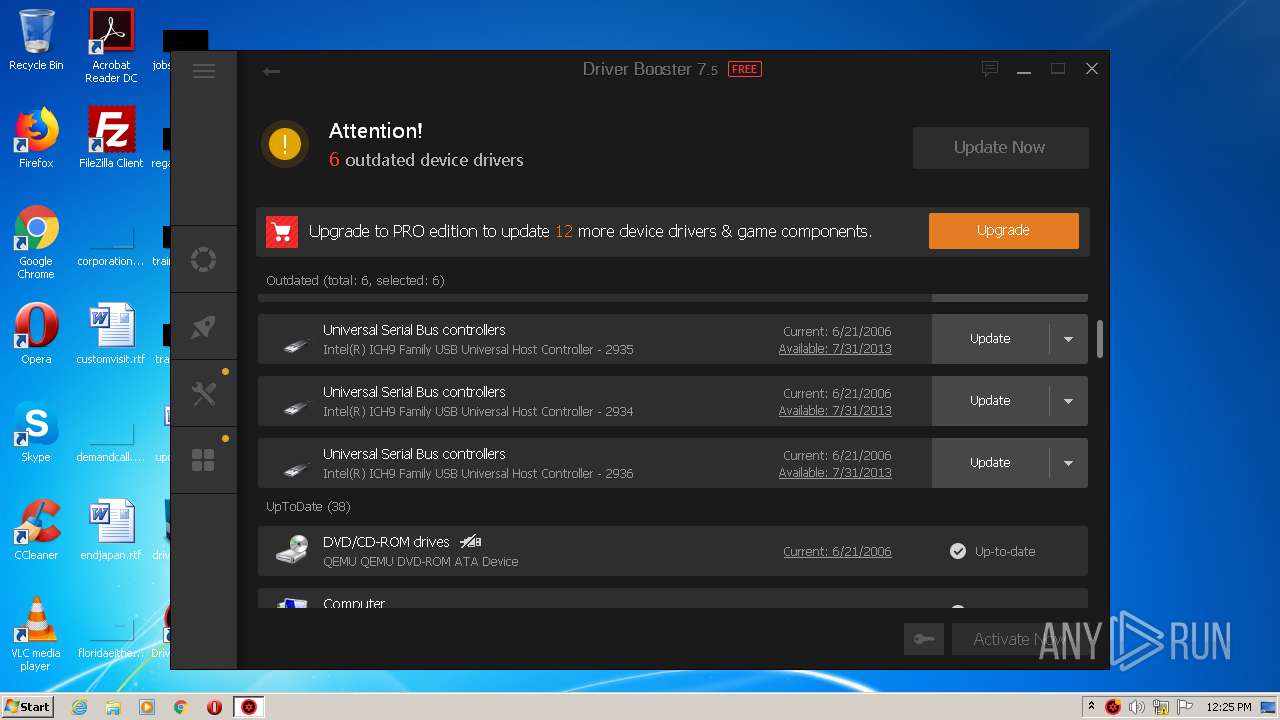Screen dimensions: 1280x720
Task: Open the hamburger menu in Driver Booster
Action: point(204,71)
